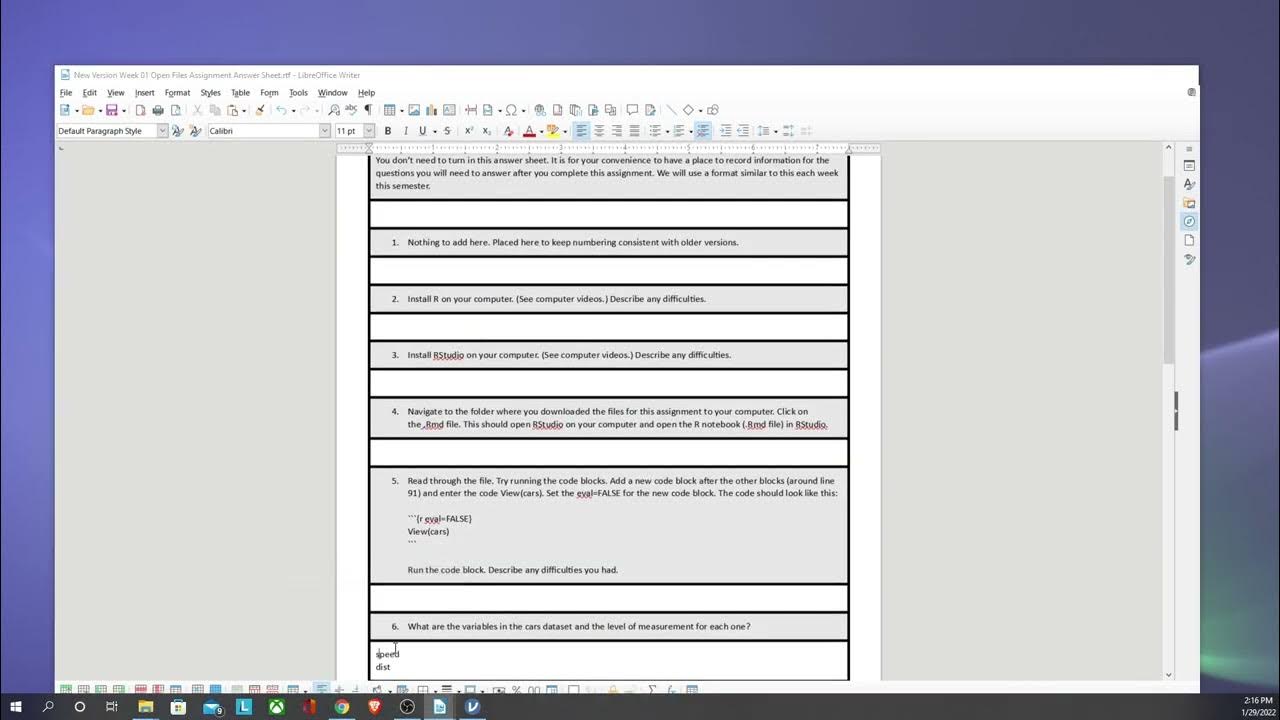Open the Format menu

177,93
